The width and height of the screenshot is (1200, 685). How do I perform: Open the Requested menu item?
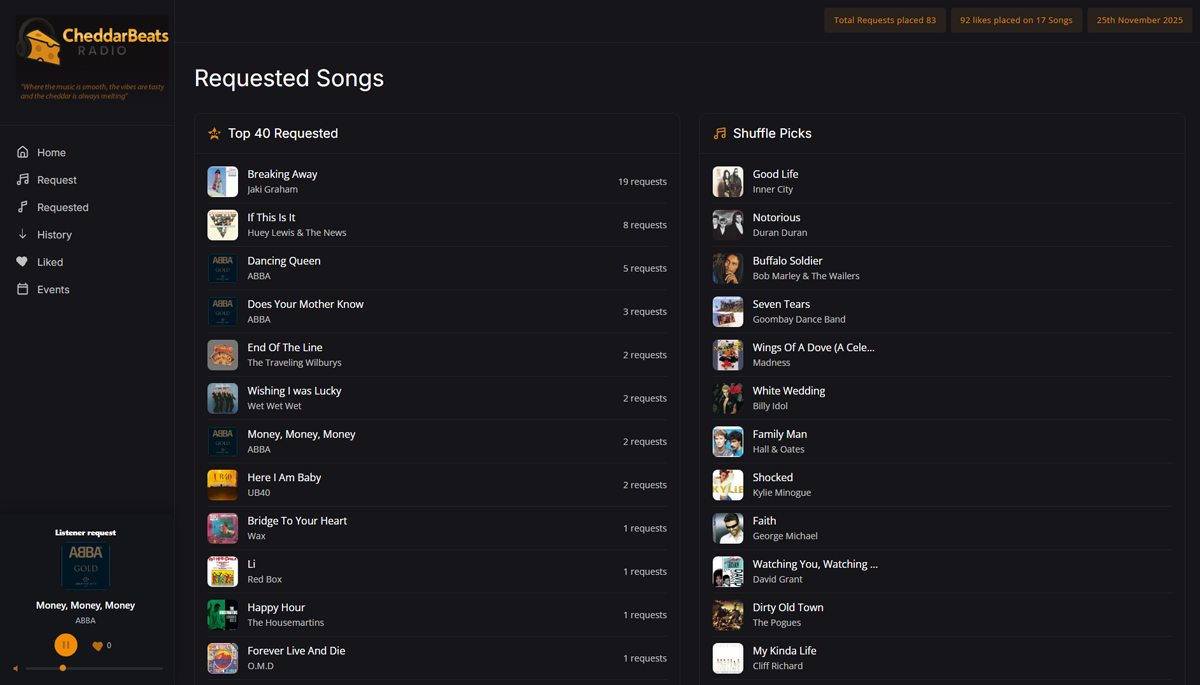62,208
